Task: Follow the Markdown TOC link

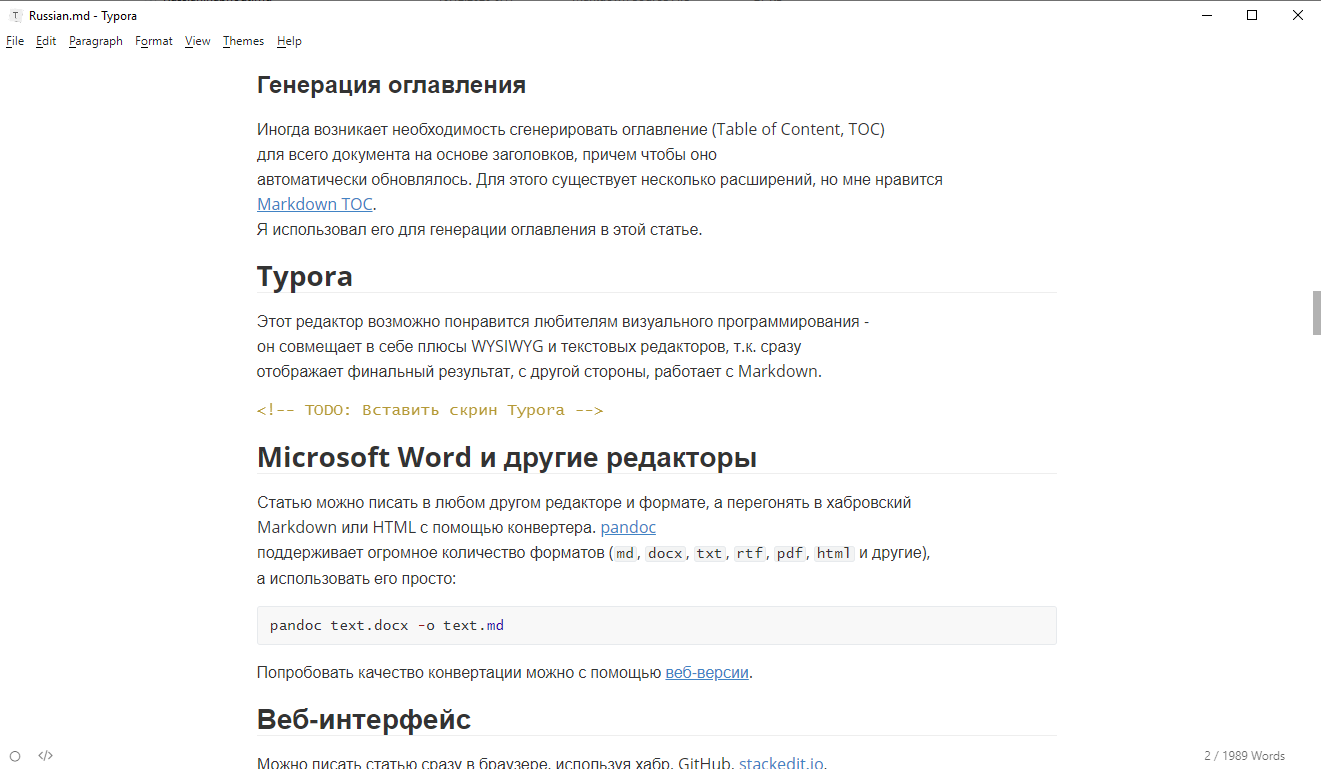Action: tap(315, 205)
